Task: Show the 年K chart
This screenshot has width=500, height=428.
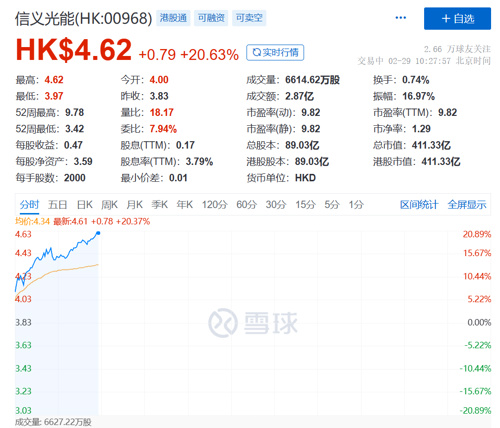Action: [x=185, y=204]
